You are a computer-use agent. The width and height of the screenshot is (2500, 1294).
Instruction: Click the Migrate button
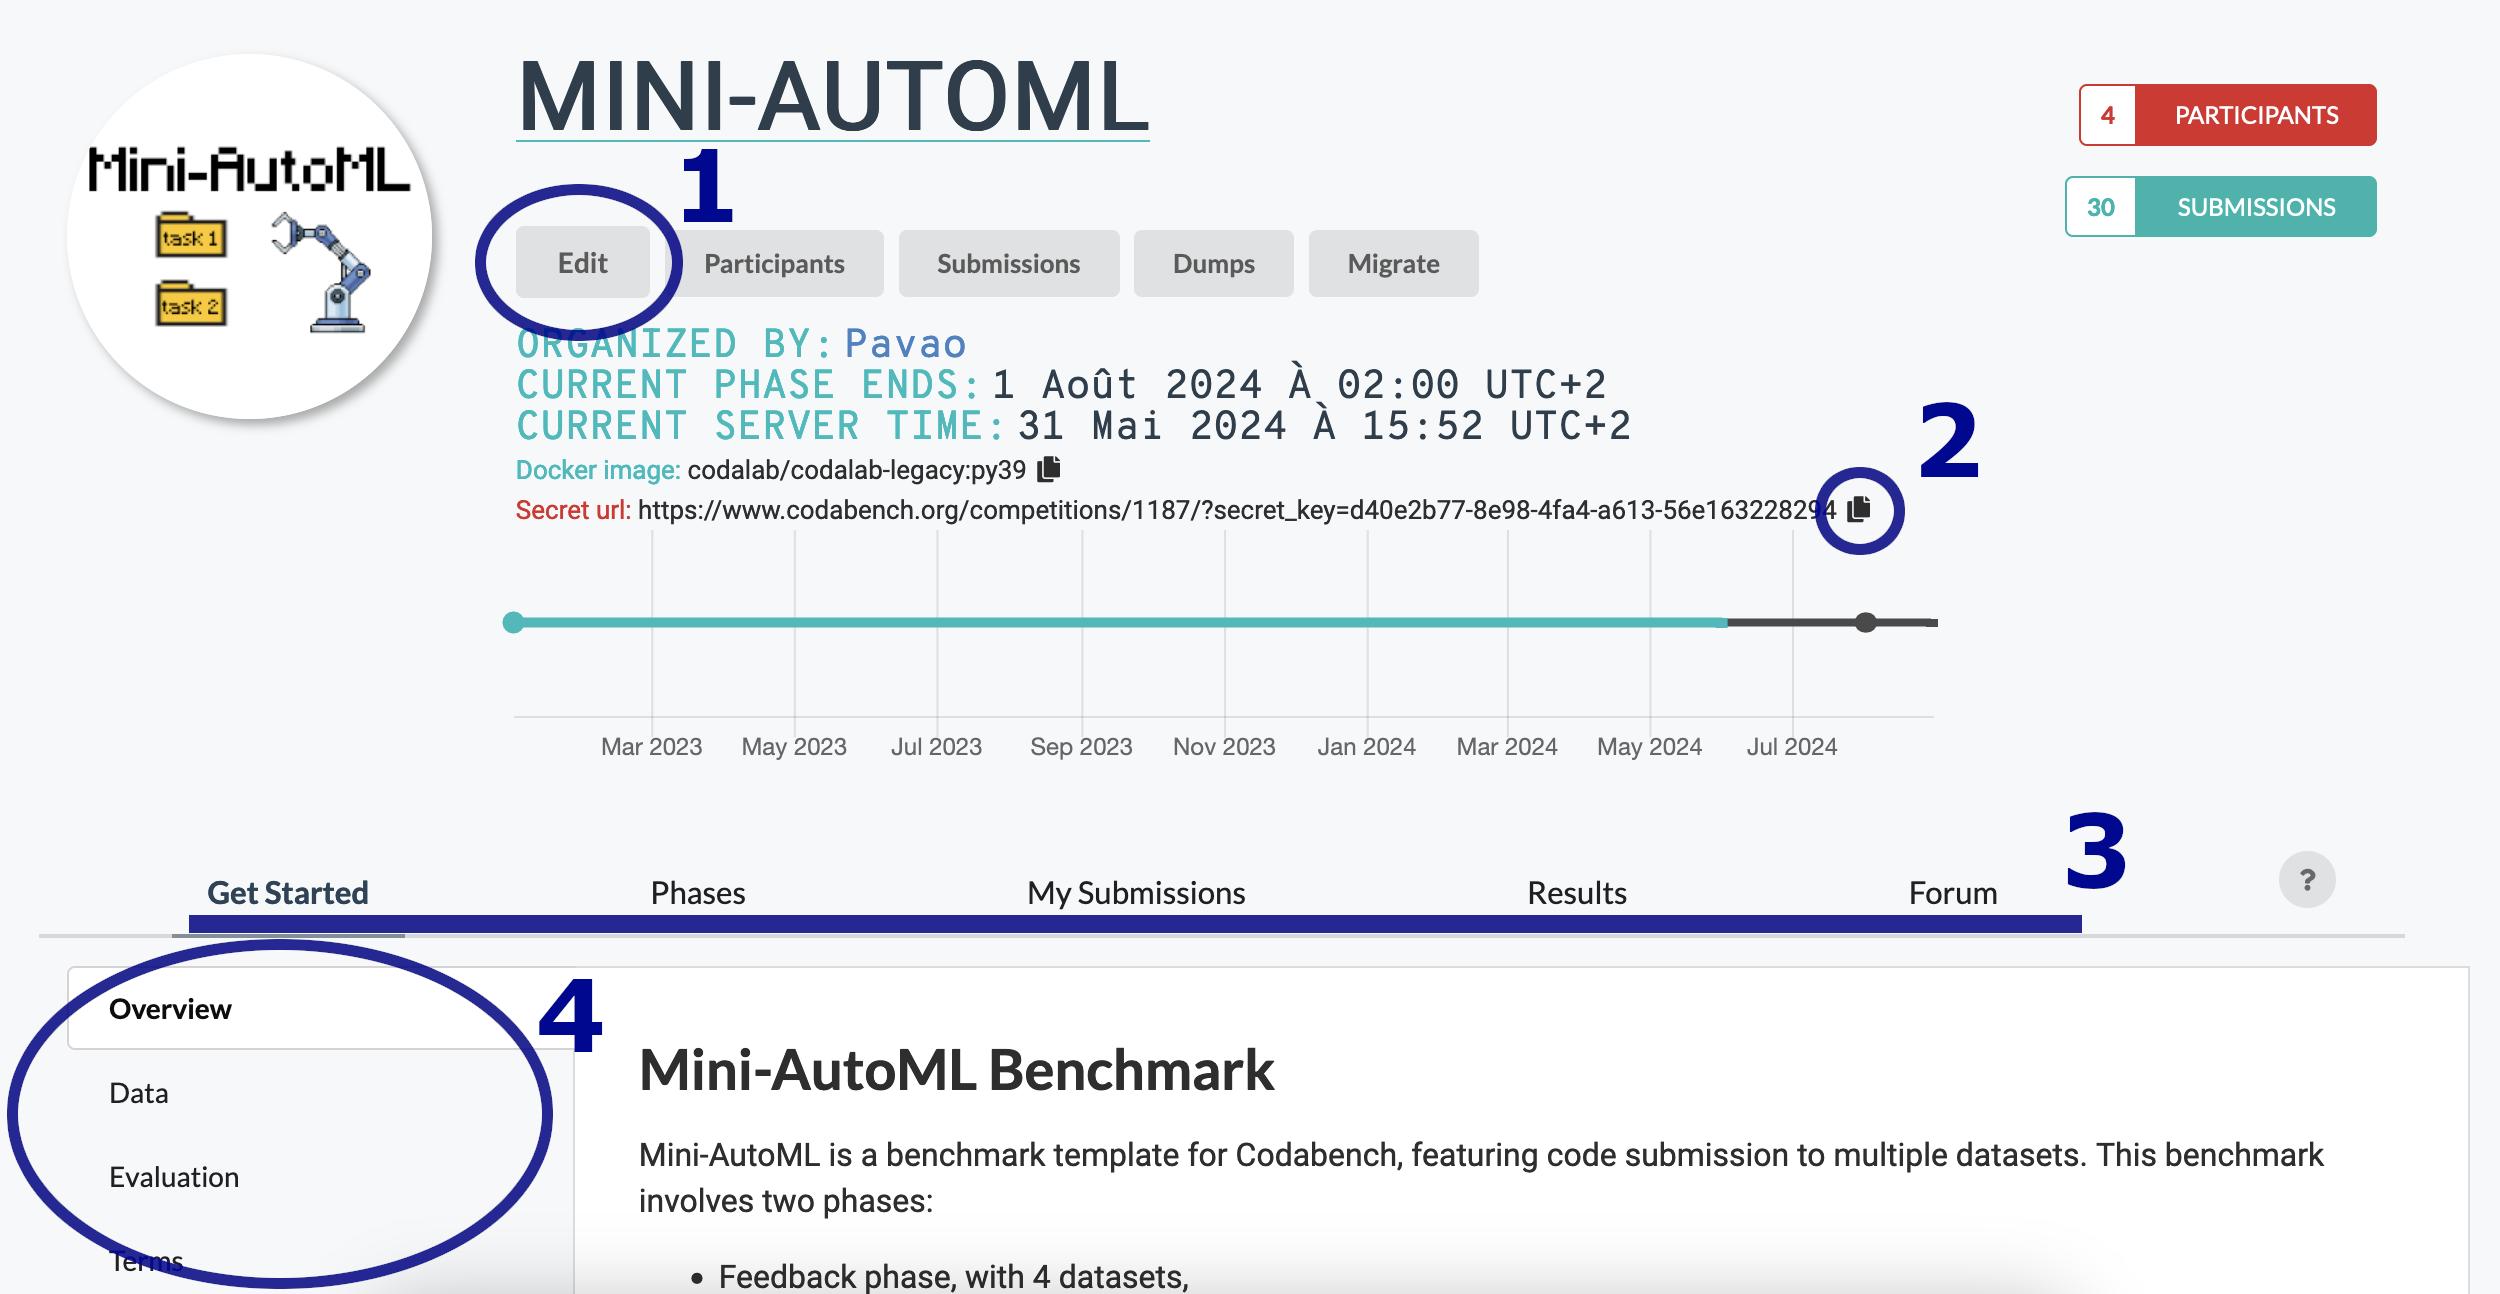[1393, 264]
